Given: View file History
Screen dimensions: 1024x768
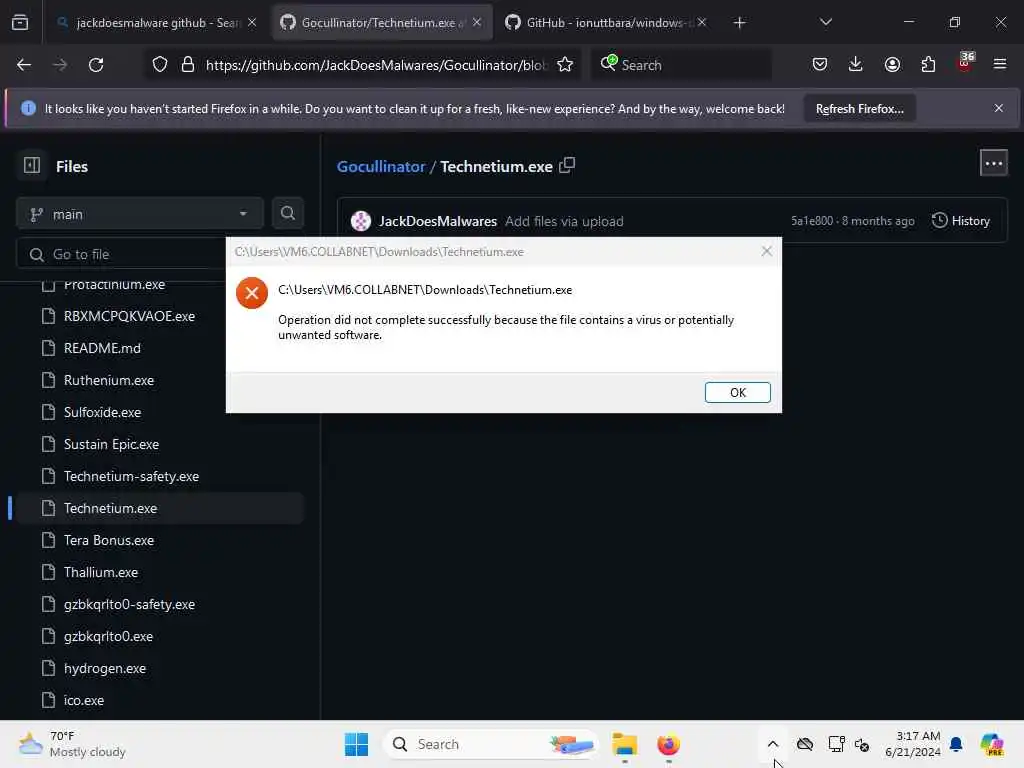Looking at the screenshot, I should click(x=960, y=221).
